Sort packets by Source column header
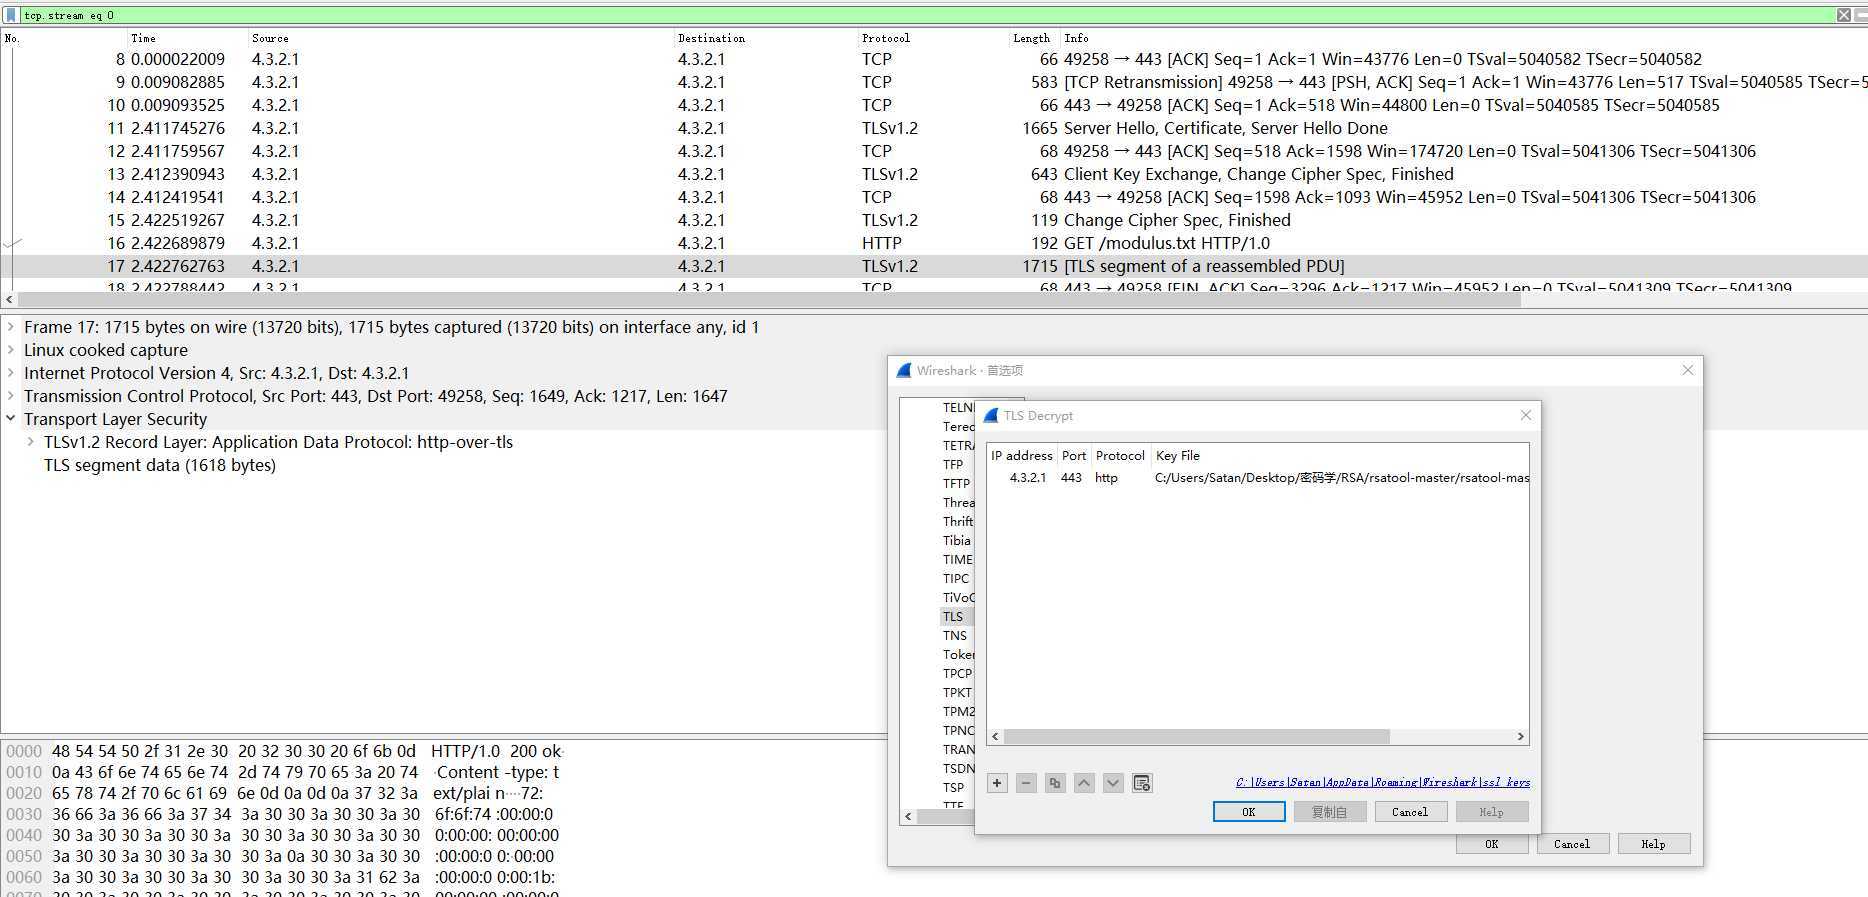 coord(270,38)
